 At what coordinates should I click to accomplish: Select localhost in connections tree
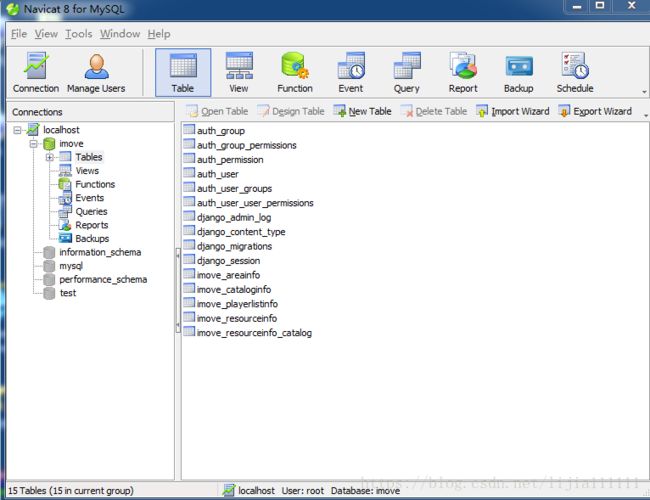click(x=61, y=130)
